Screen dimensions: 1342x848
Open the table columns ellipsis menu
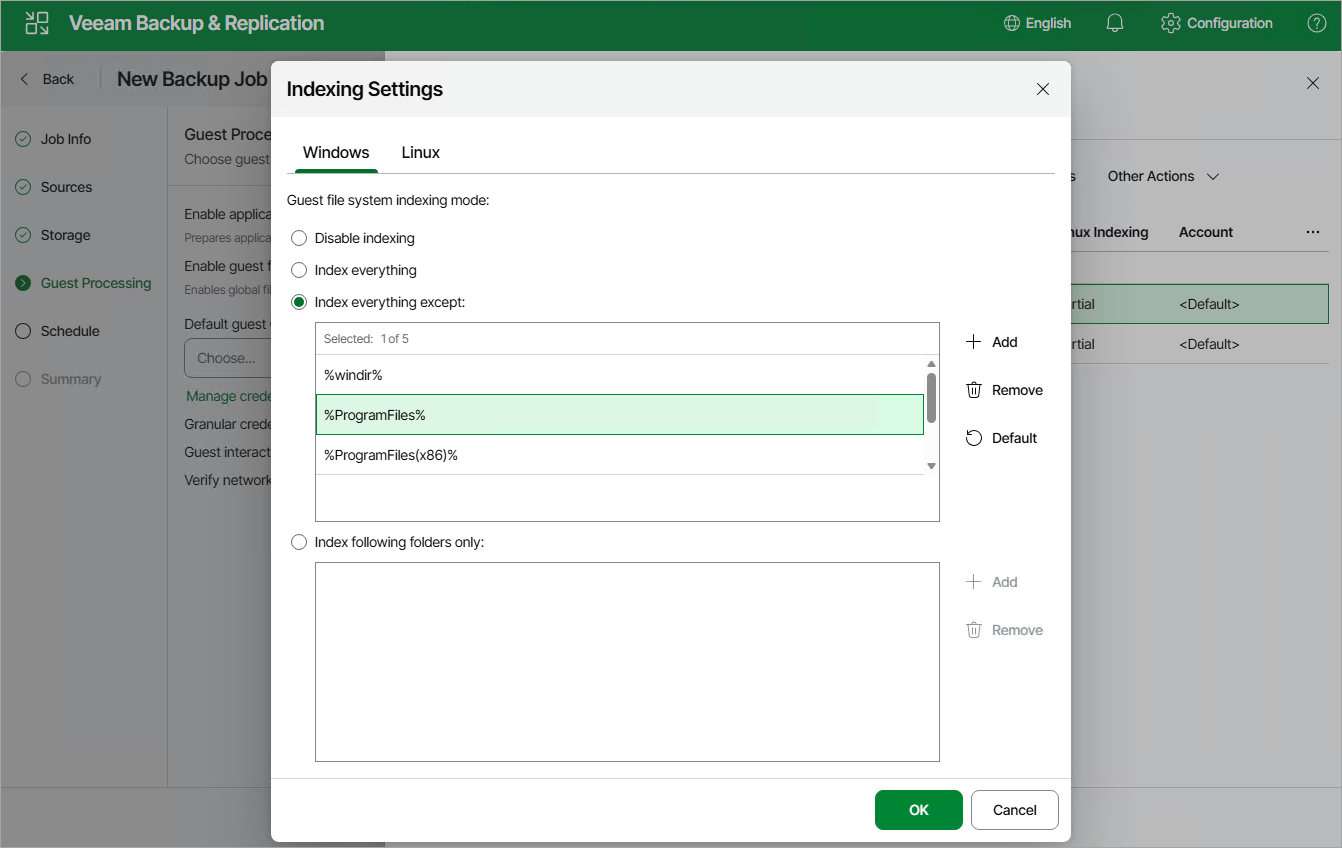tap(1313, 232)
